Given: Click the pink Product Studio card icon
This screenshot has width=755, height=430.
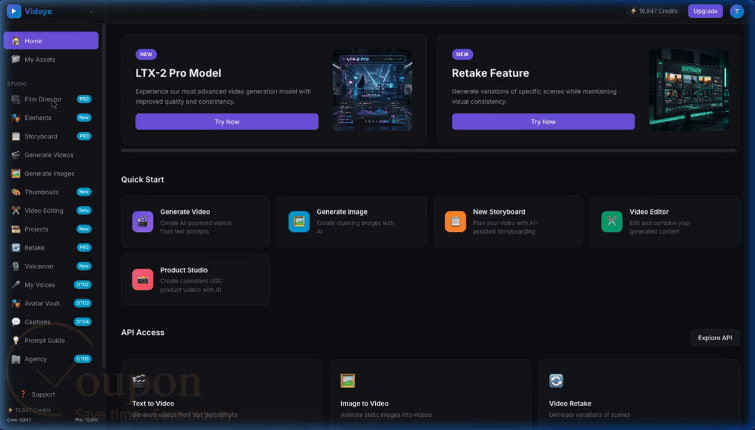Looking at the screenshot, I should coord(143,280).
